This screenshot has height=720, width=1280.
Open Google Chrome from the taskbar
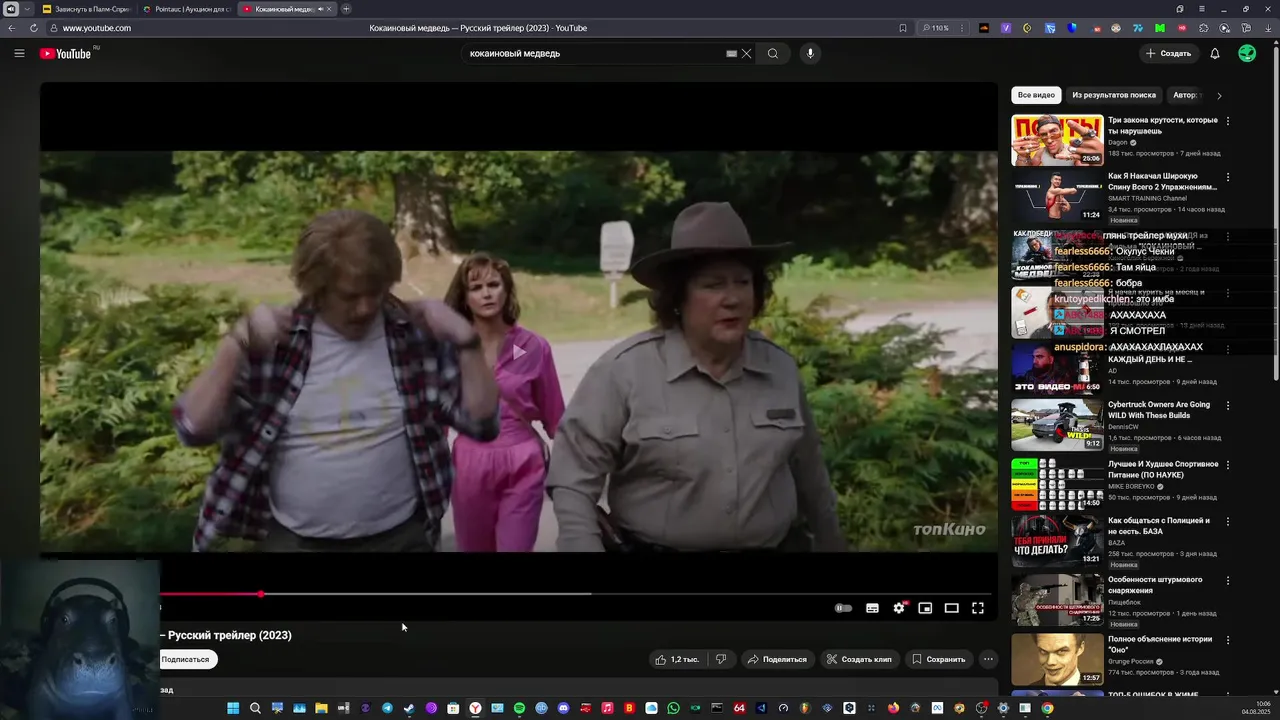[1047, 708]
